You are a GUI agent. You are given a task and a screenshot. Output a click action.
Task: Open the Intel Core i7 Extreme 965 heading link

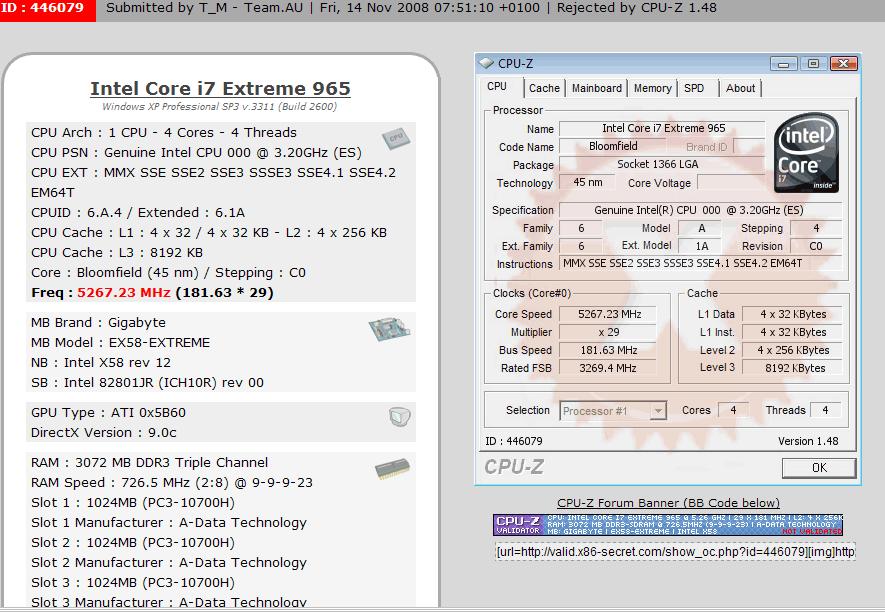pos(220,89)
